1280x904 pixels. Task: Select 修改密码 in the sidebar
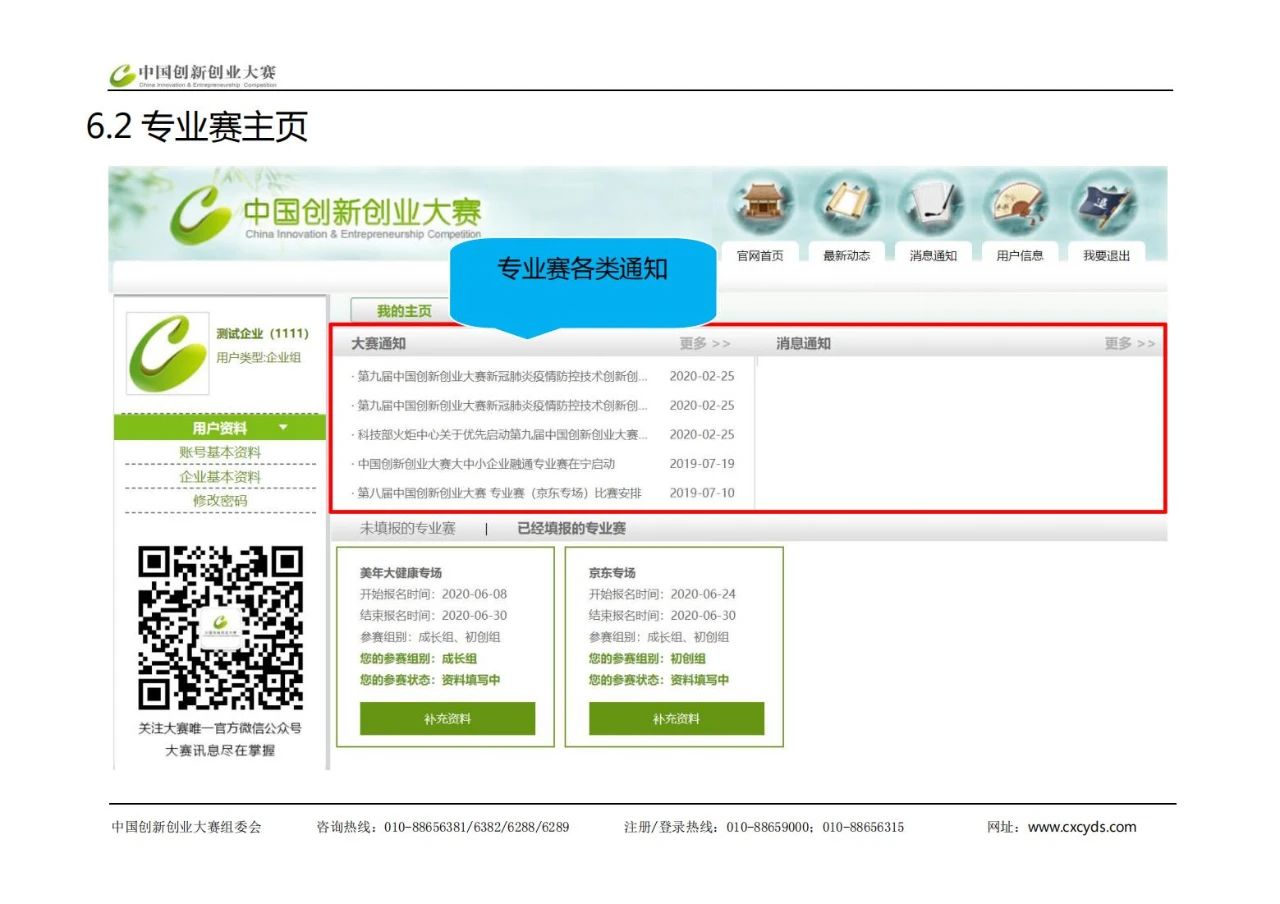tap(220, 501)
